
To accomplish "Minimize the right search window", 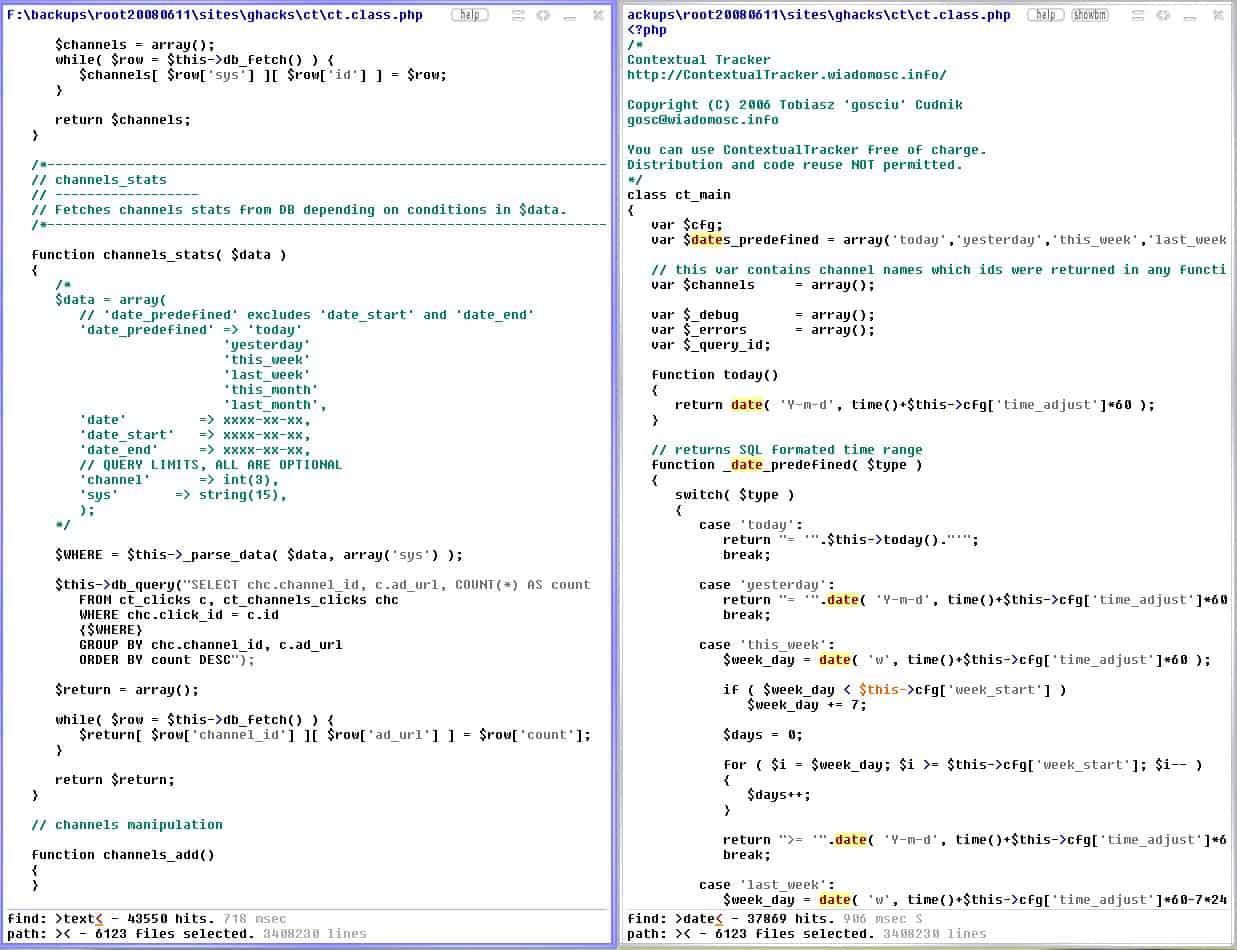I will [x=1190, y=15].
